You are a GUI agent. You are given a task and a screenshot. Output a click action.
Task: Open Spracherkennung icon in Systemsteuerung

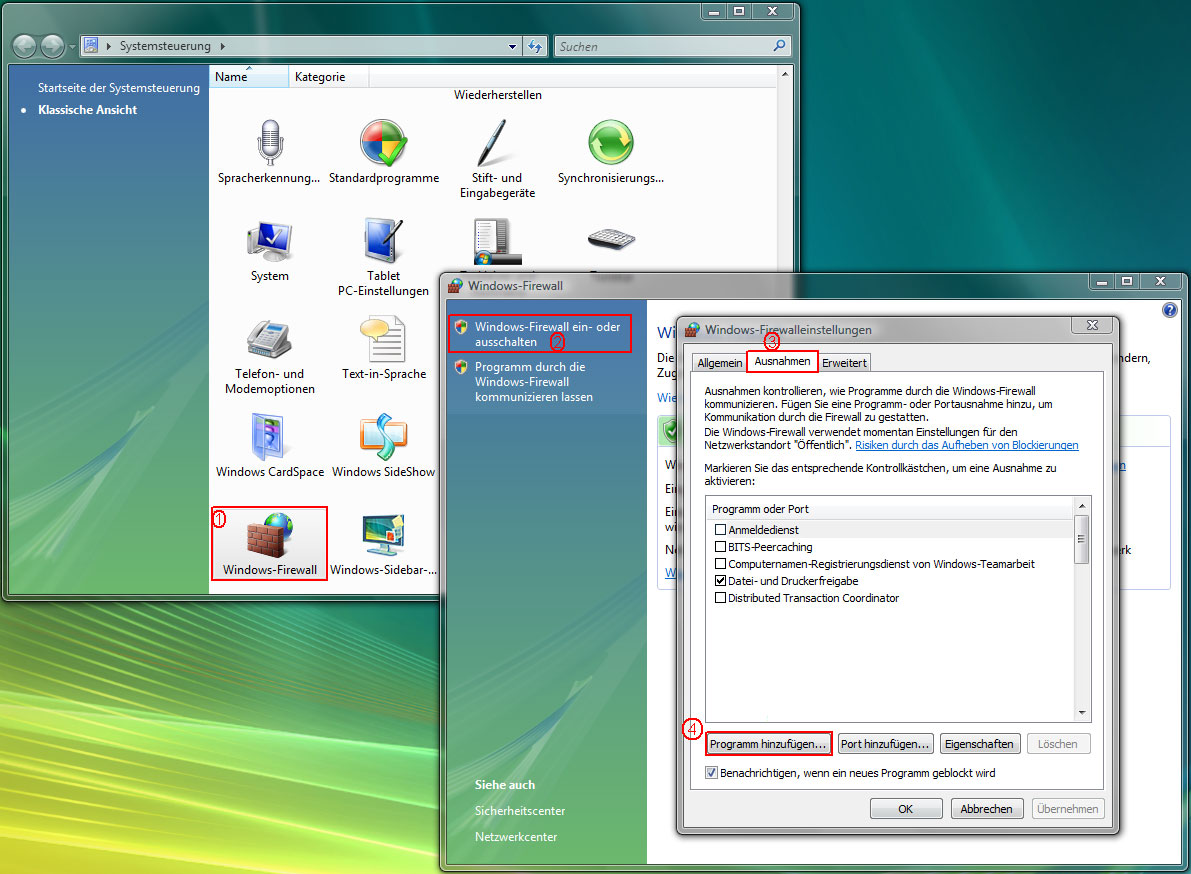tap(269, 152)
